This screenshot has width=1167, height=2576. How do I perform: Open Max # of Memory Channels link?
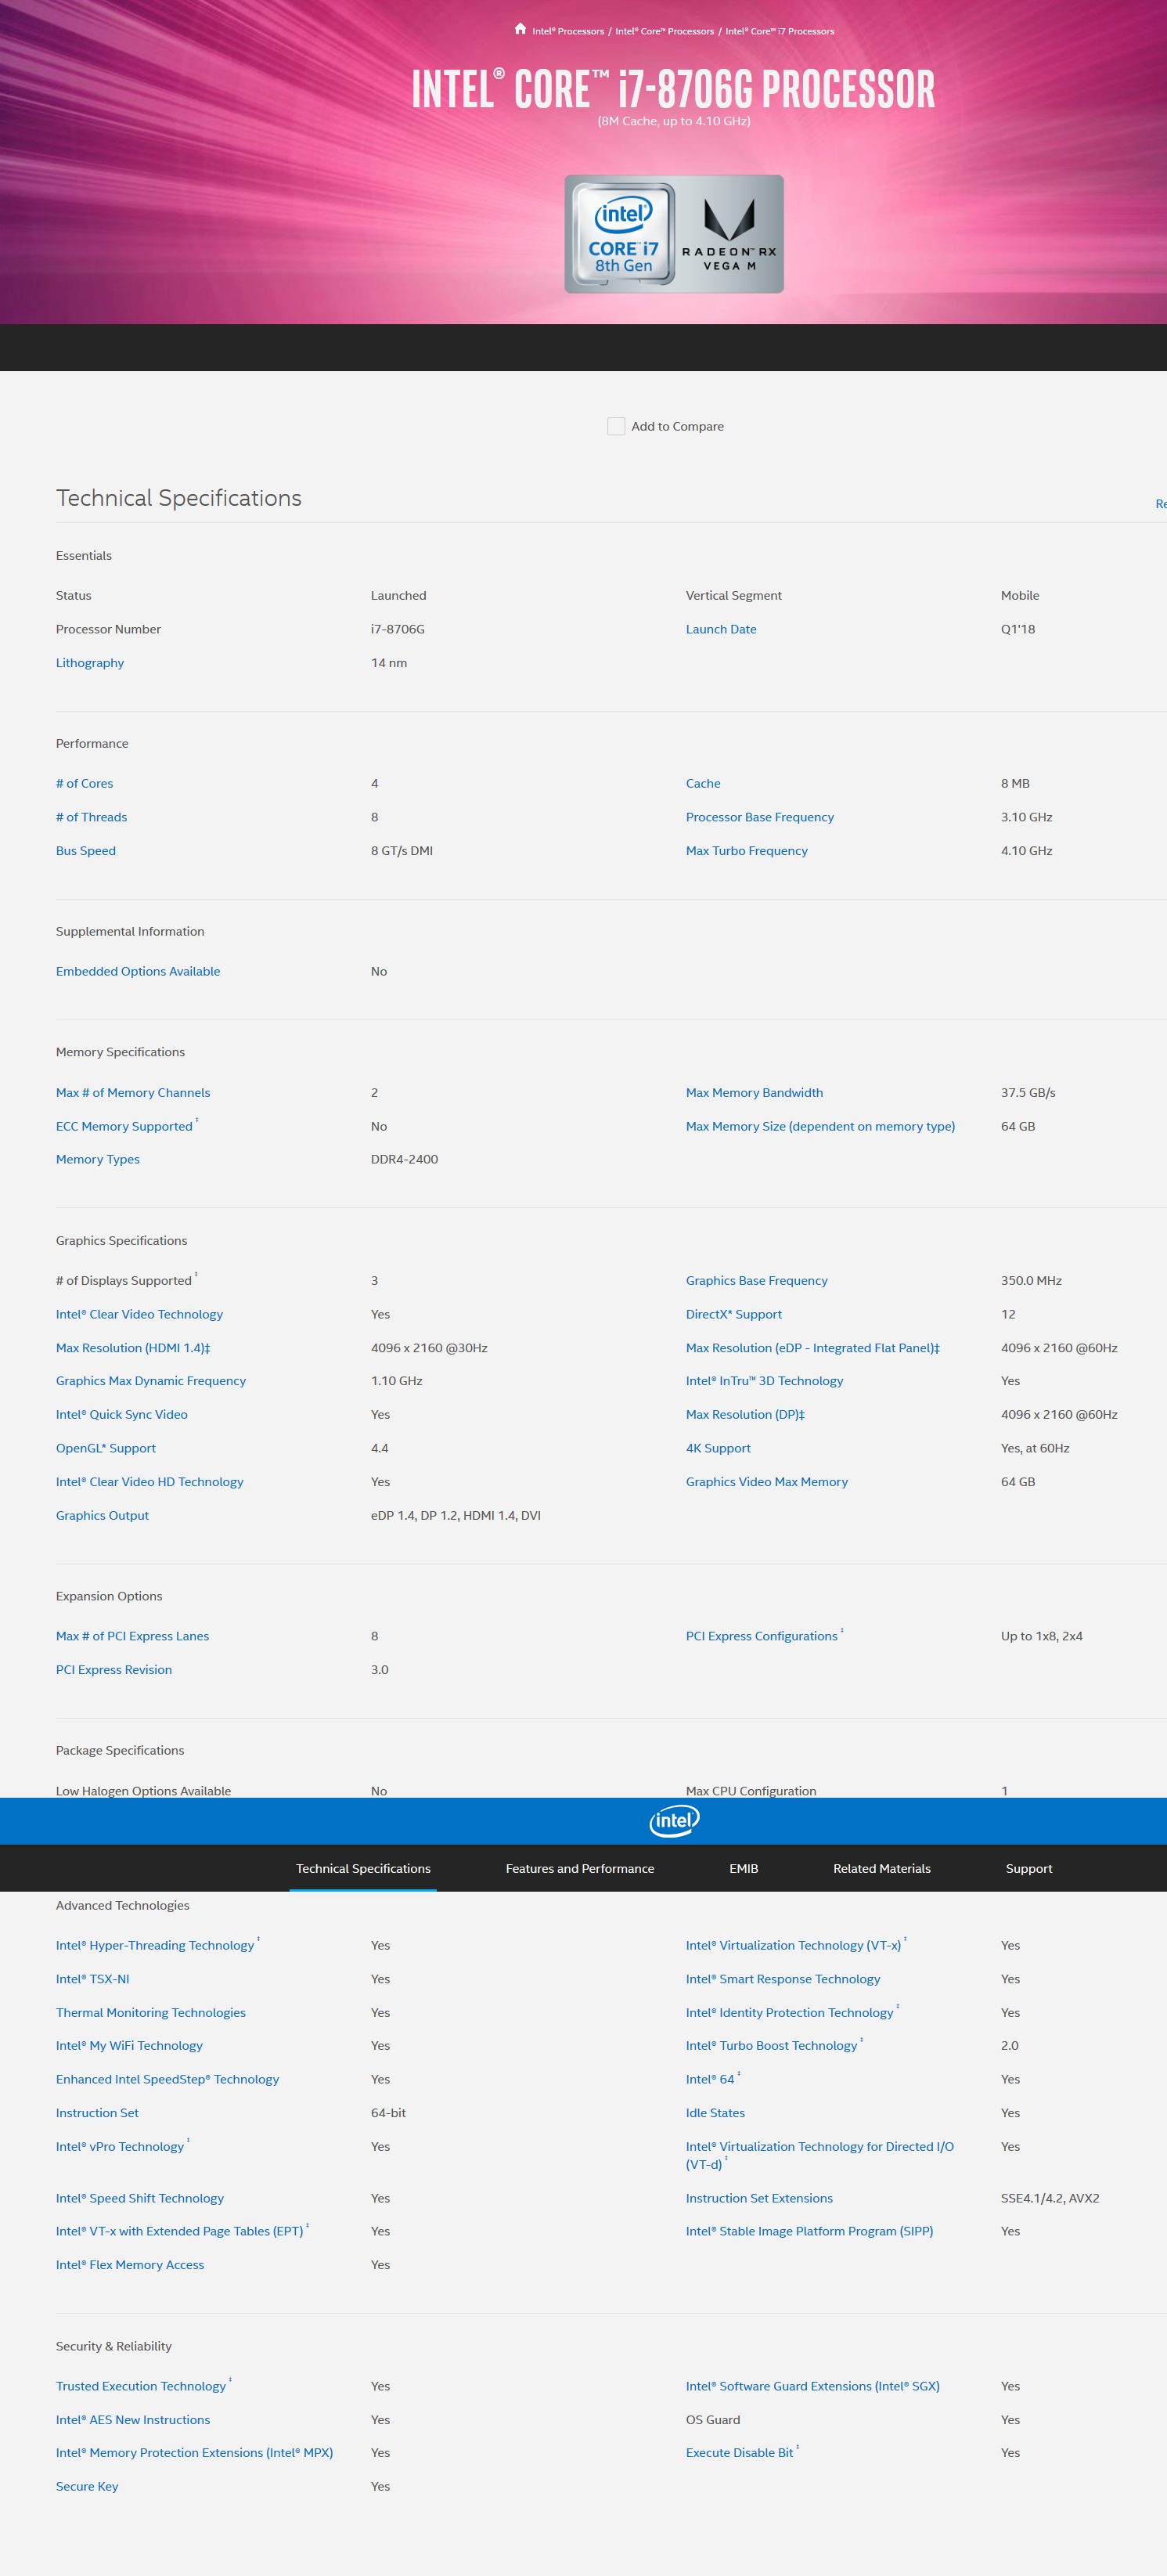point(133,1092)
